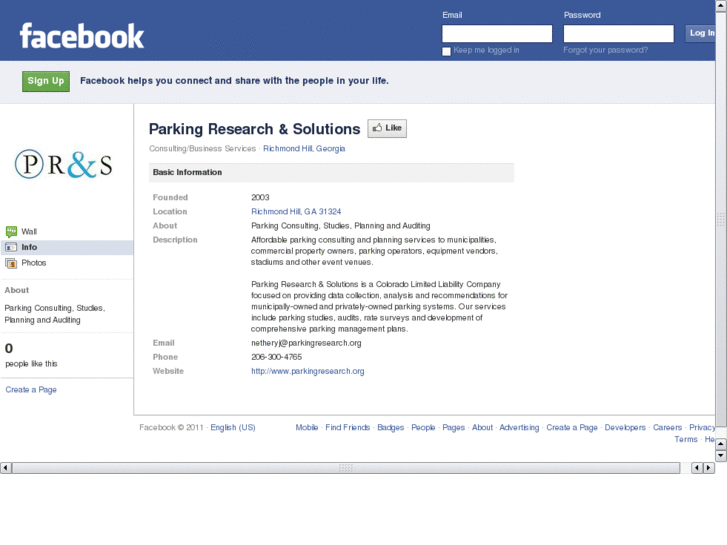This screenshot has height=545, width=727.
Task: Open the Pages footer link
Action: 453,427
